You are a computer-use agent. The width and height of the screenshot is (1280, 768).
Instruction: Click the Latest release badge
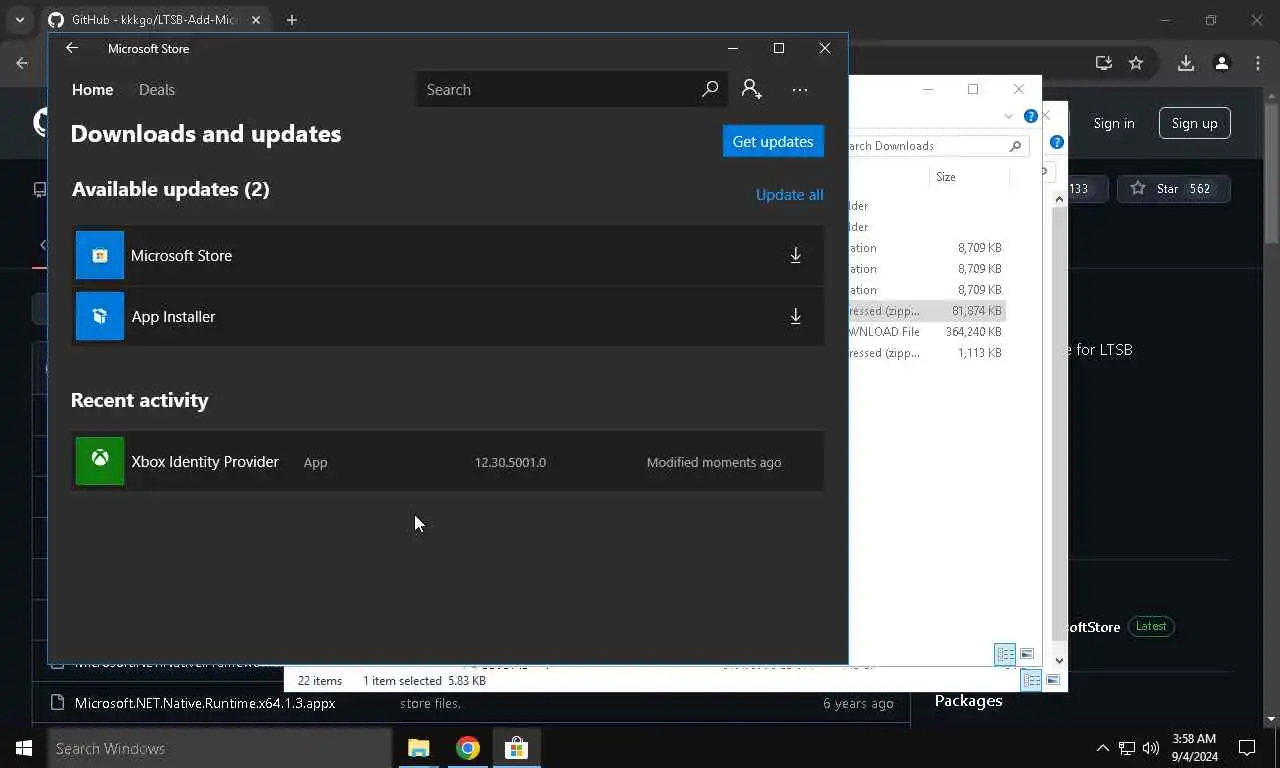(1151, 626)
